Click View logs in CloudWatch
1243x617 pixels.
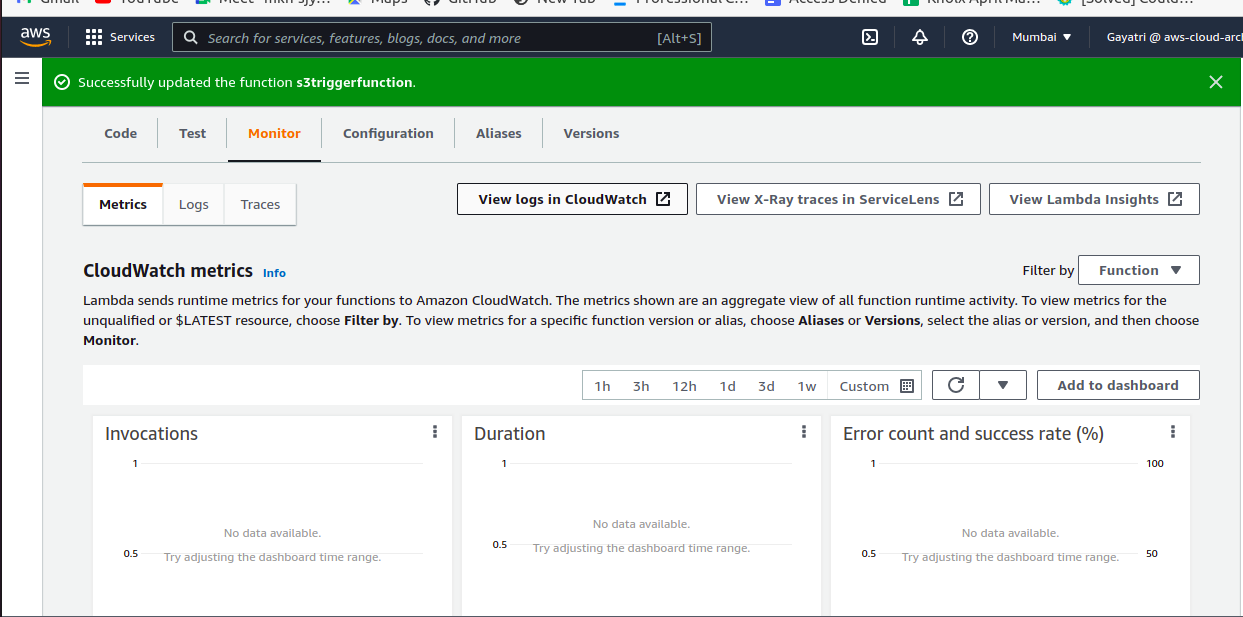pos(573,199)
